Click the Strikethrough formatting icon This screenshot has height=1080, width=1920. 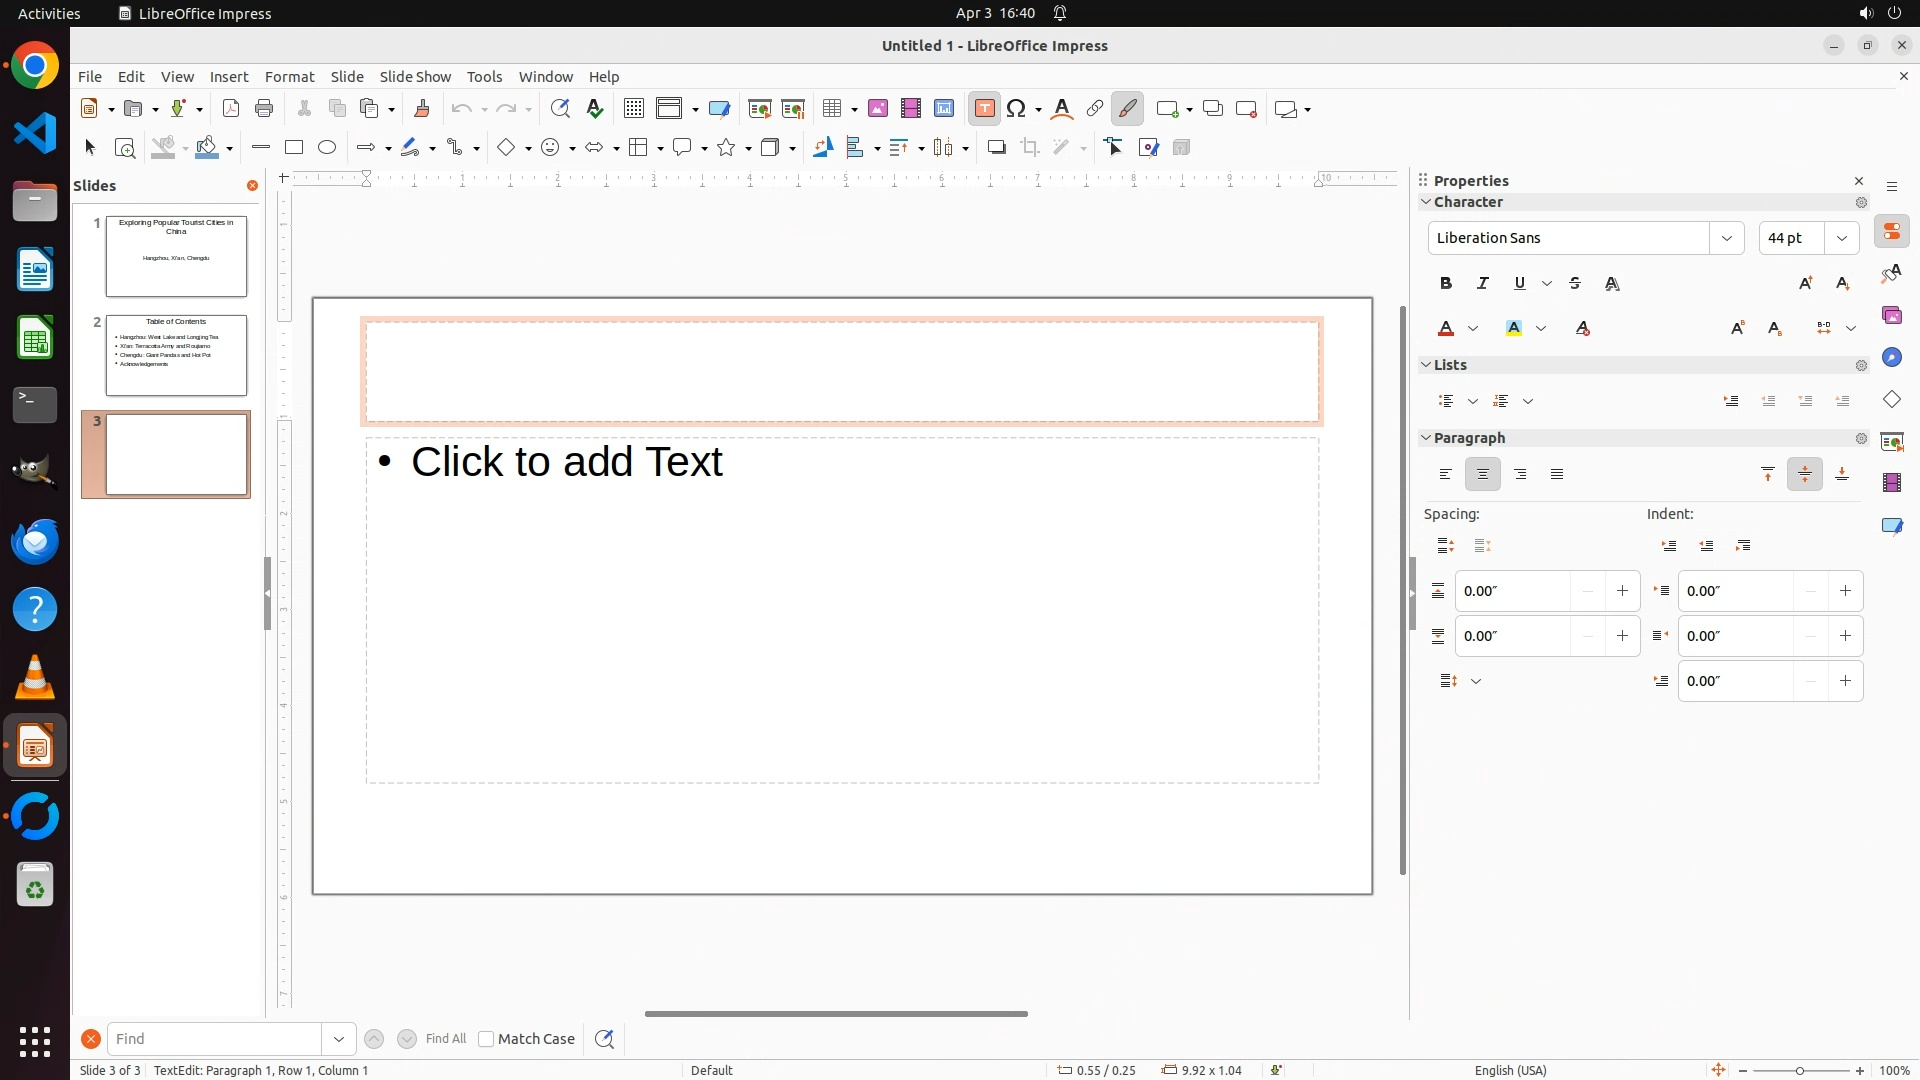1575,284
